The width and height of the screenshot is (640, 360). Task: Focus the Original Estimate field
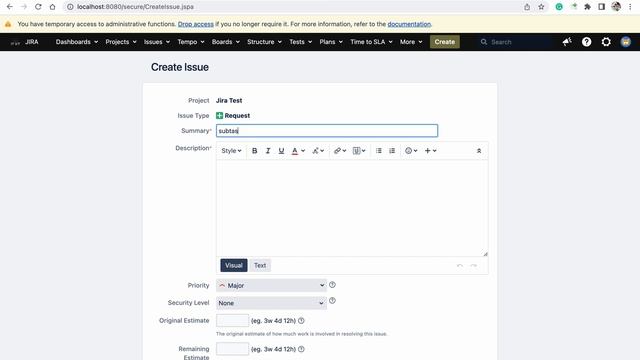point(232,320)
